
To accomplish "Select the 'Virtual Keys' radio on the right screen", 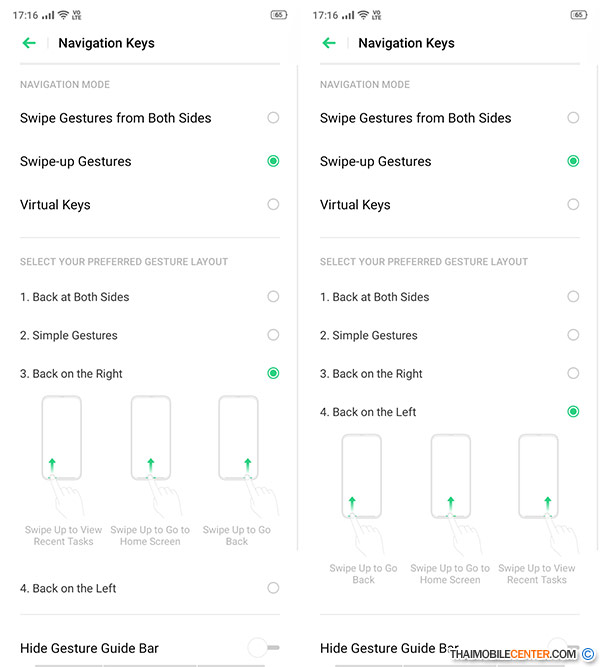I will click(573, 204).
